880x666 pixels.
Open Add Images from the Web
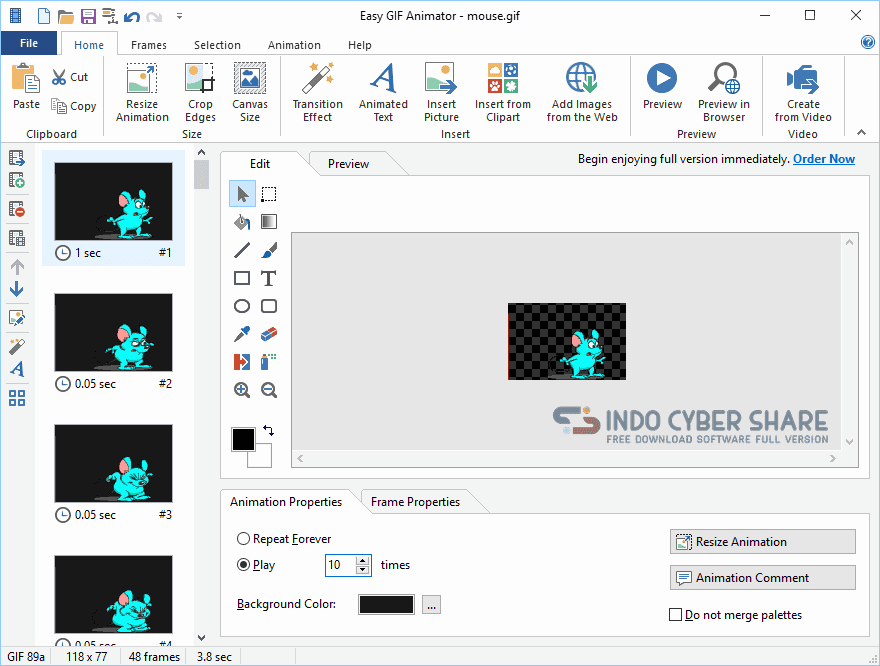[582, 93]
